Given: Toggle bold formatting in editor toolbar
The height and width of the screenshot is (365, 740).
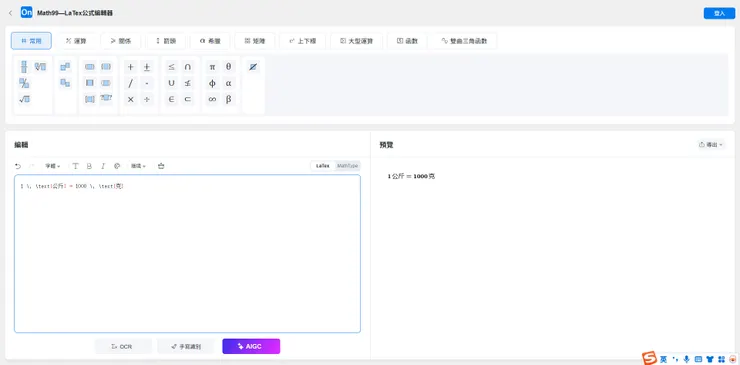Looking at the screenshot, I should pos(89,166).
